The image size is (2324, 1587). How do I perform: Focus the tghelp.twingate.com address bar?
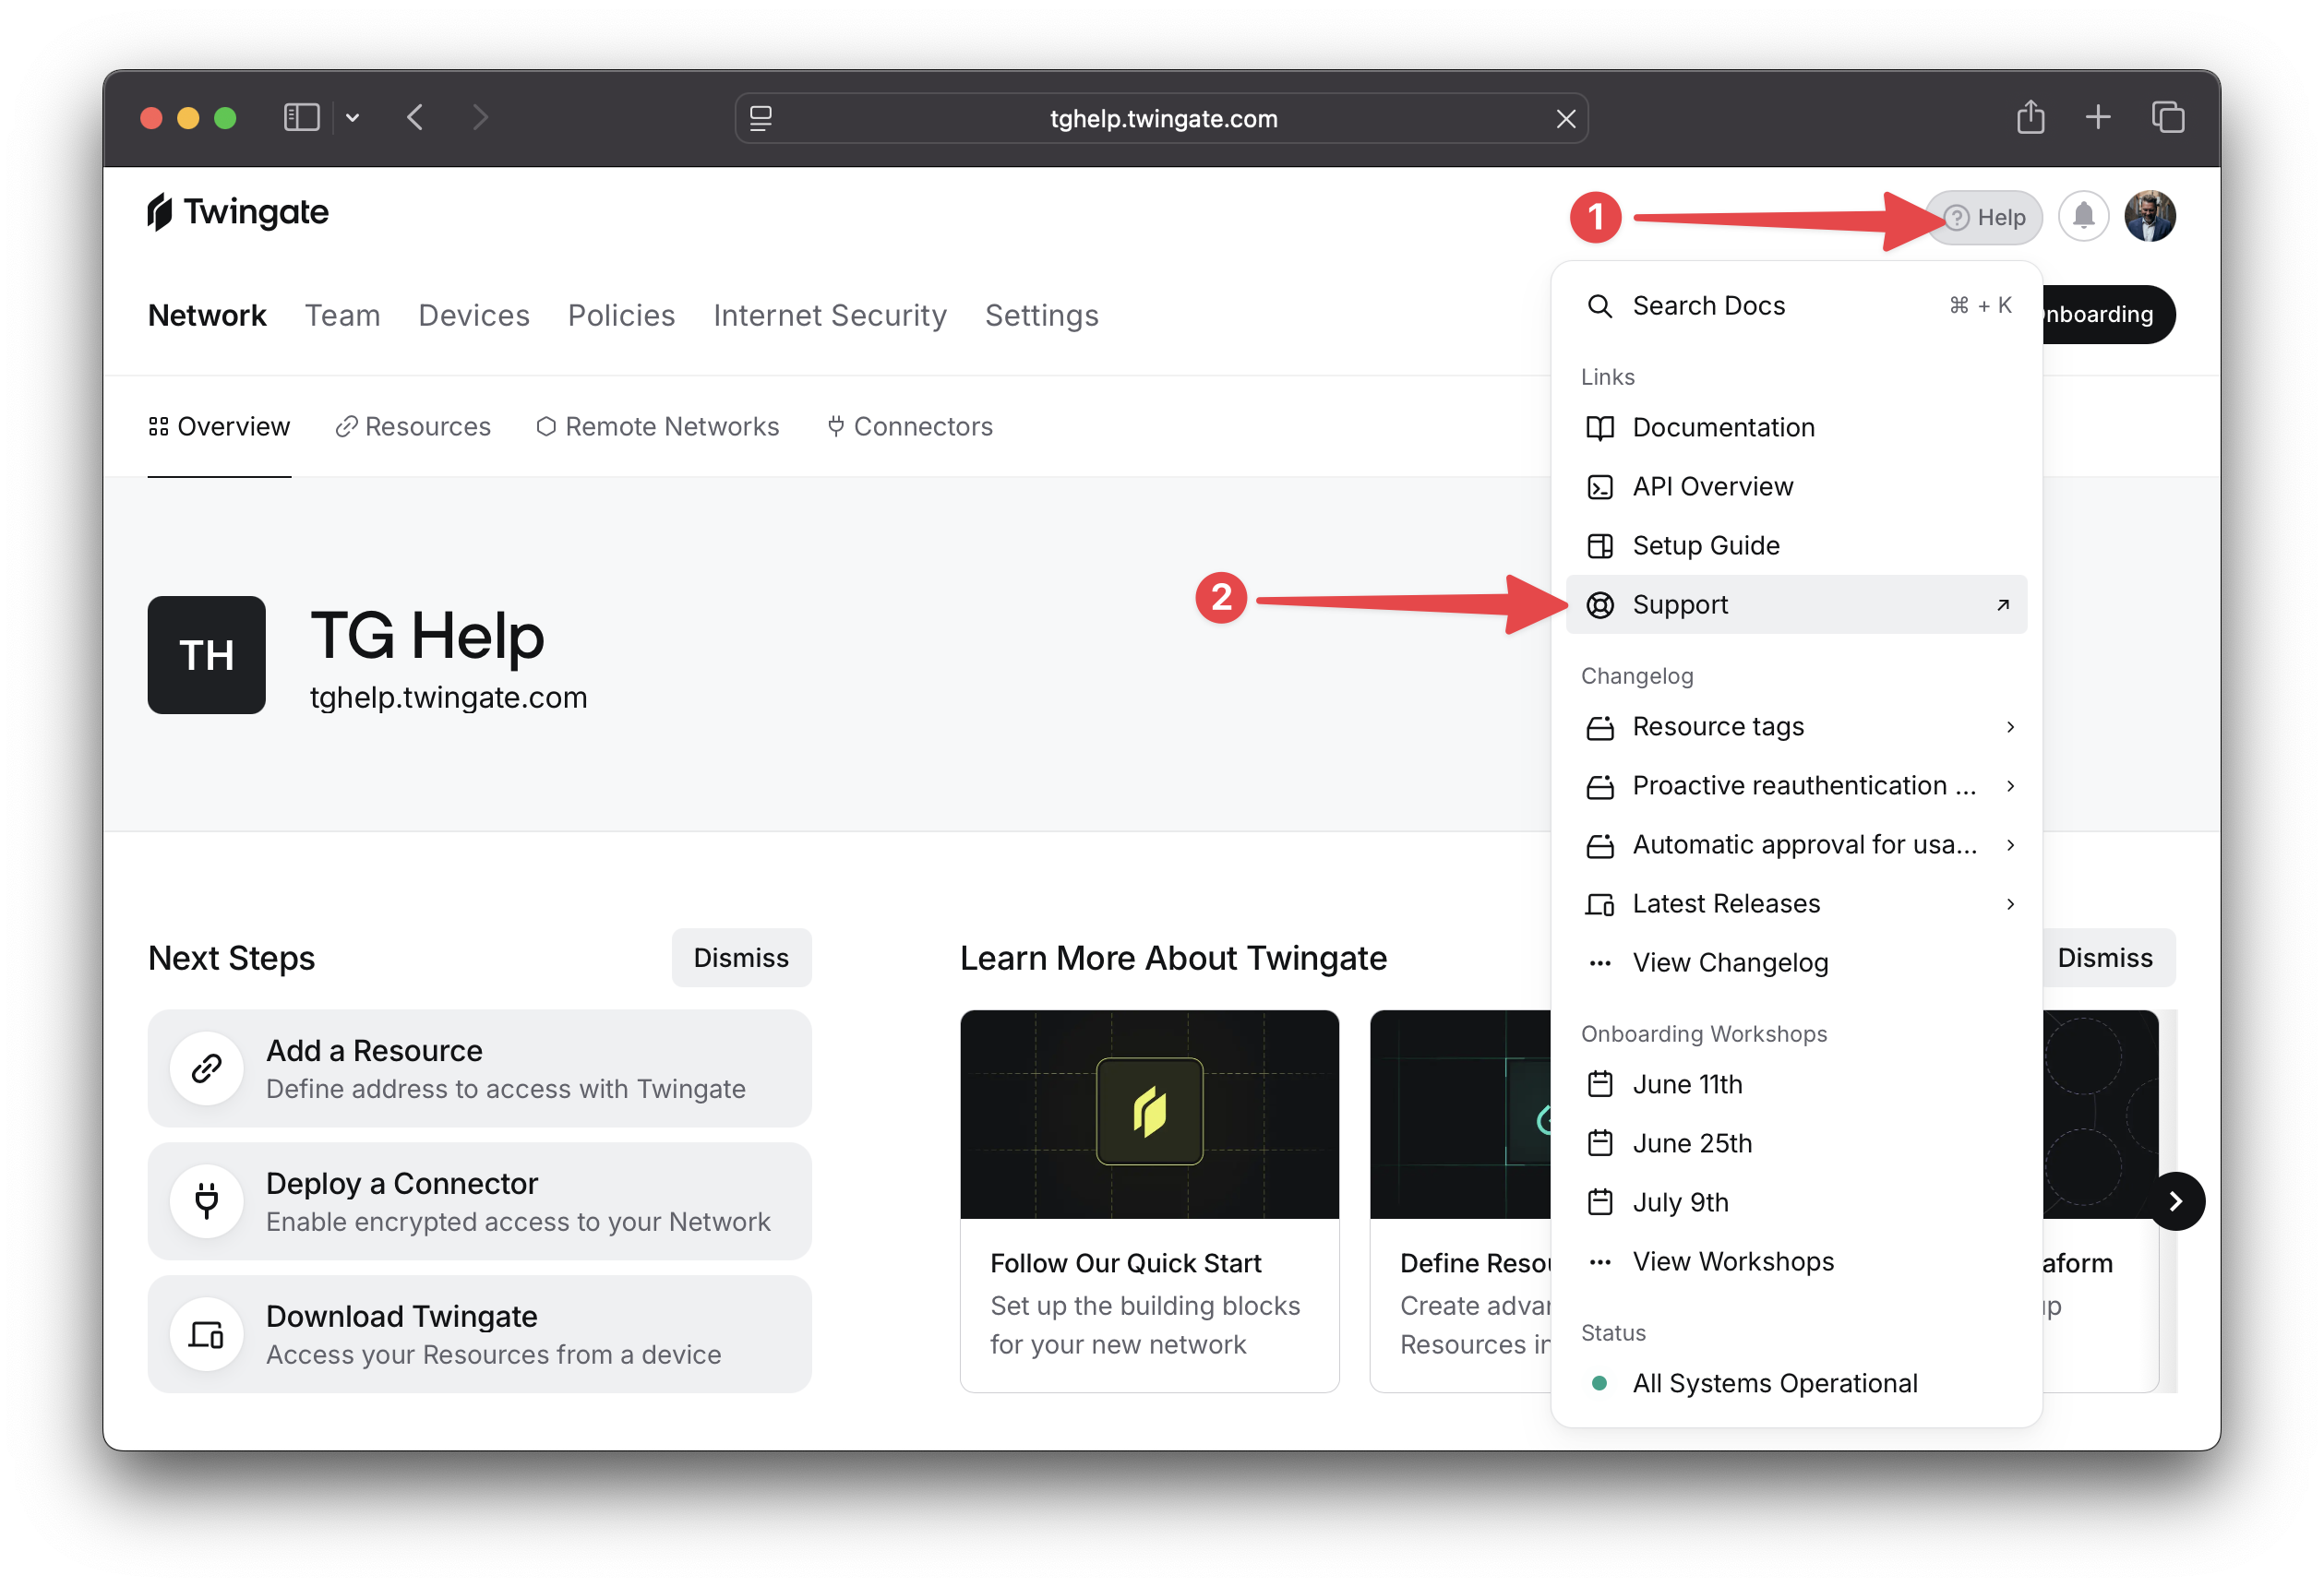pyautogui.click(x=1162, y=119)
